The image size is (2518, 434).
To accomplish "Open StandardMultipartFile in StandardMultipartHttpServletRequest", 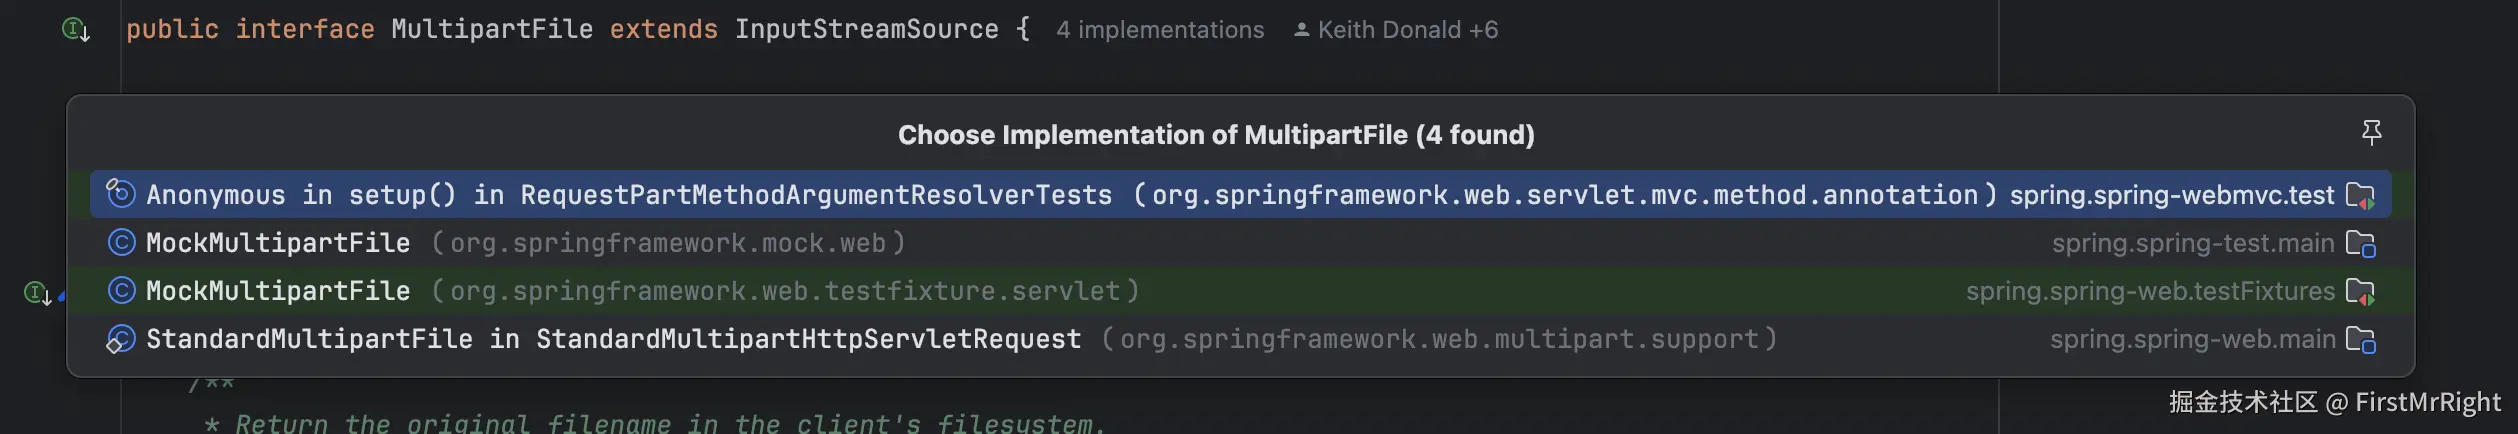I will pos(613,339).
